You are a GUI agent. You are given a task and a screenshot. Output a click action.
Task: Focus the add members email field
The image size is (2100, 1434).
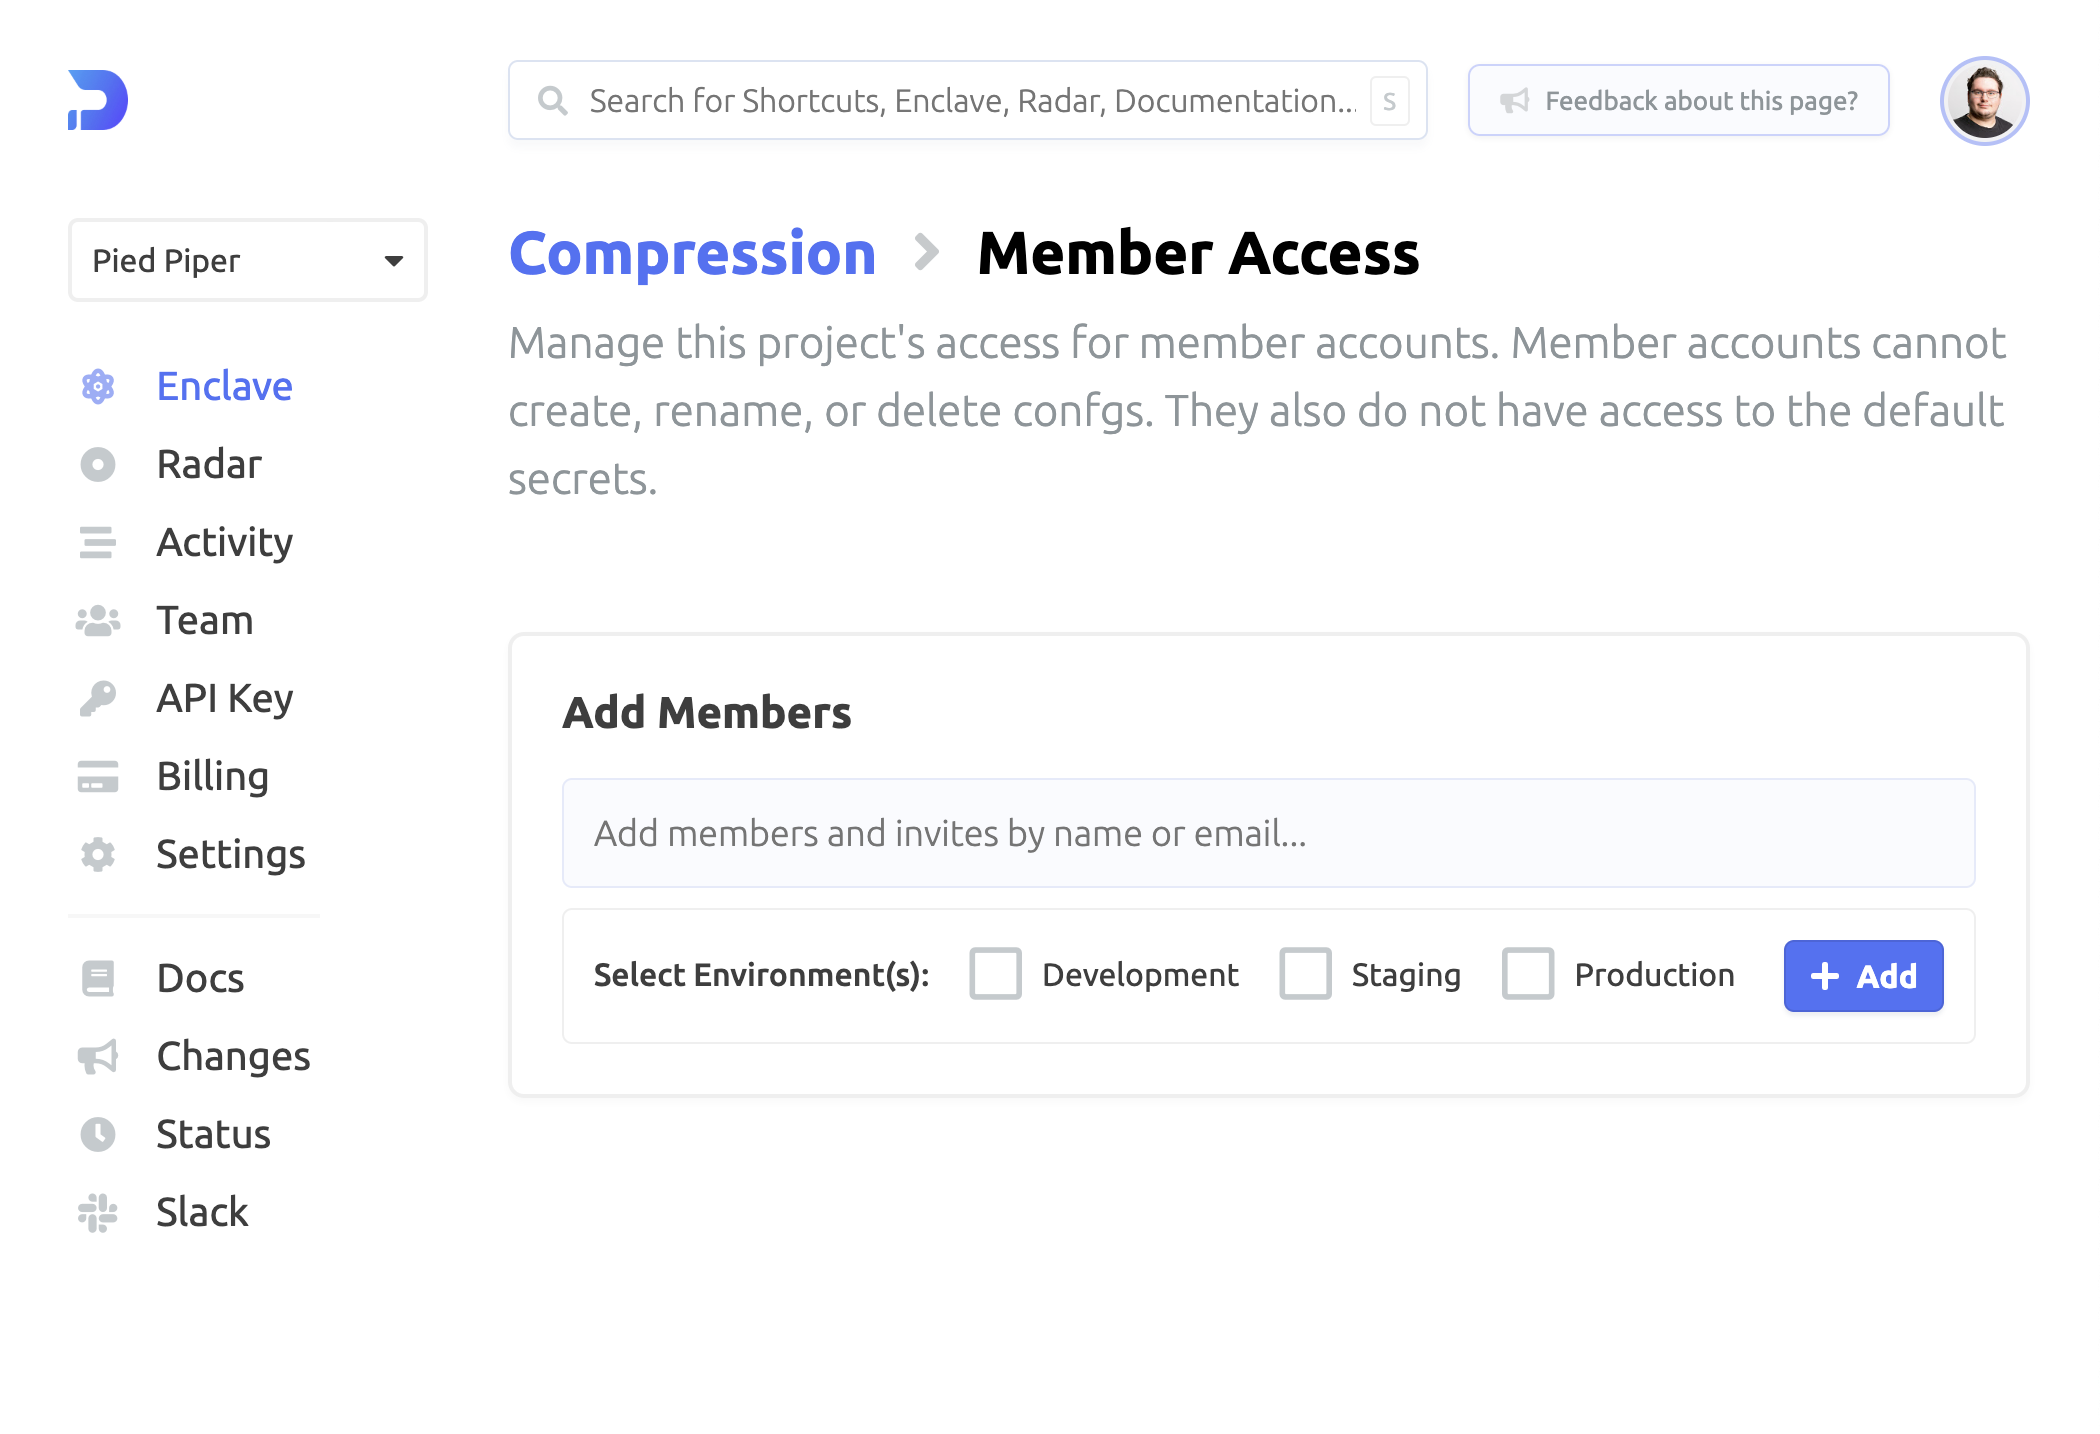tap(1268, 833)
